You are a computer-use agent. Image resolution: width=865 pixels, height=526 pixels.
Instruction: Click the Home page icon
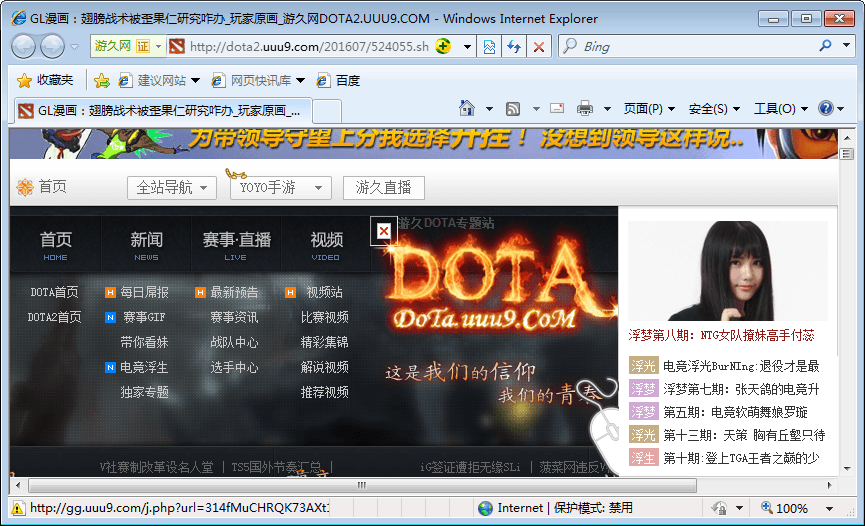pyautogui.click(x=467, y=109)
